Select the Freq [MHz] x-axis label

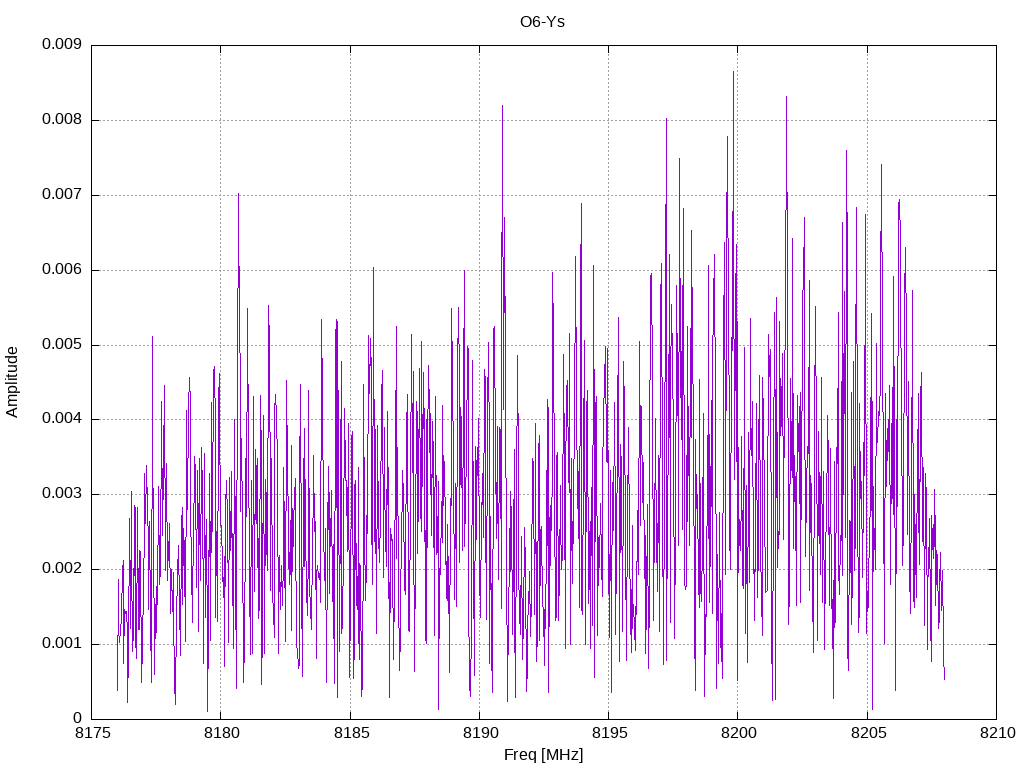coord(543,754)
